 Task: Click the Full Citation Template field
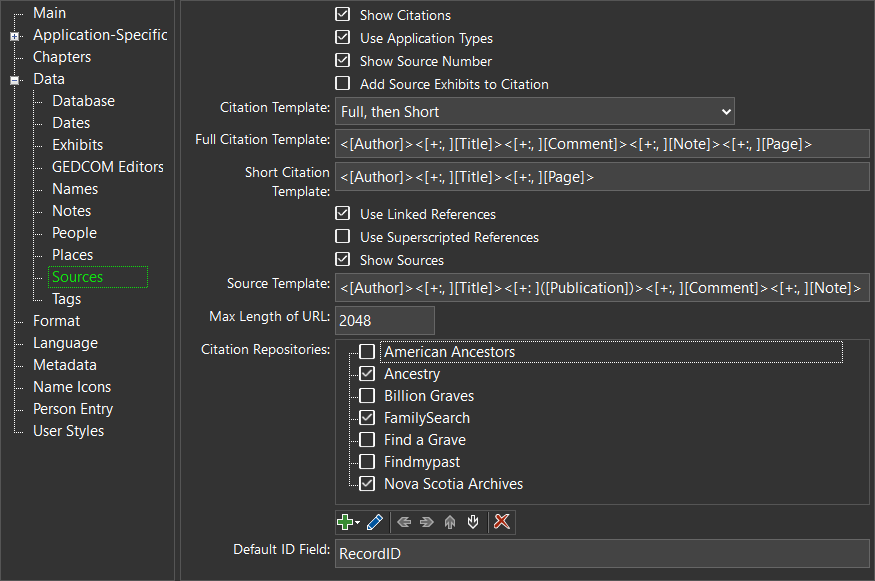tap(602, 143)
